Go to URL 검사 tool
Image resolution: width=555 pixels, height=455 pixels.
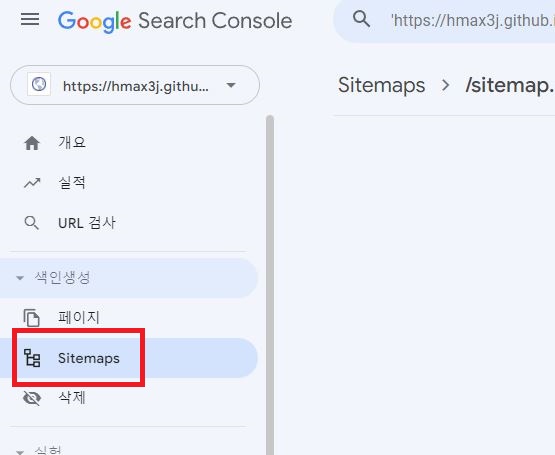[x=87, y=223]
